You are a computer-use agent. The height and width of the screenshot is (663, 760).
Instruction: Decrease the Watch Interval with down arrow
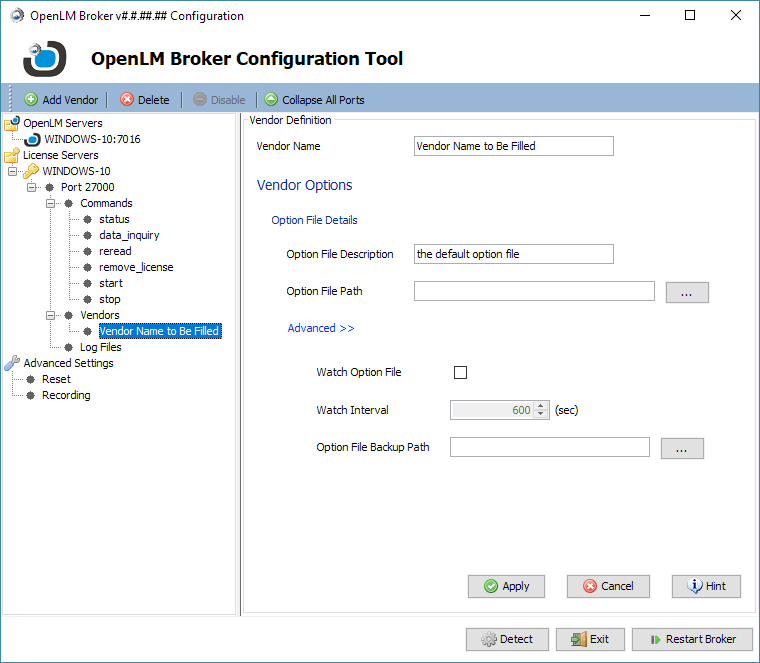point(541,414)
